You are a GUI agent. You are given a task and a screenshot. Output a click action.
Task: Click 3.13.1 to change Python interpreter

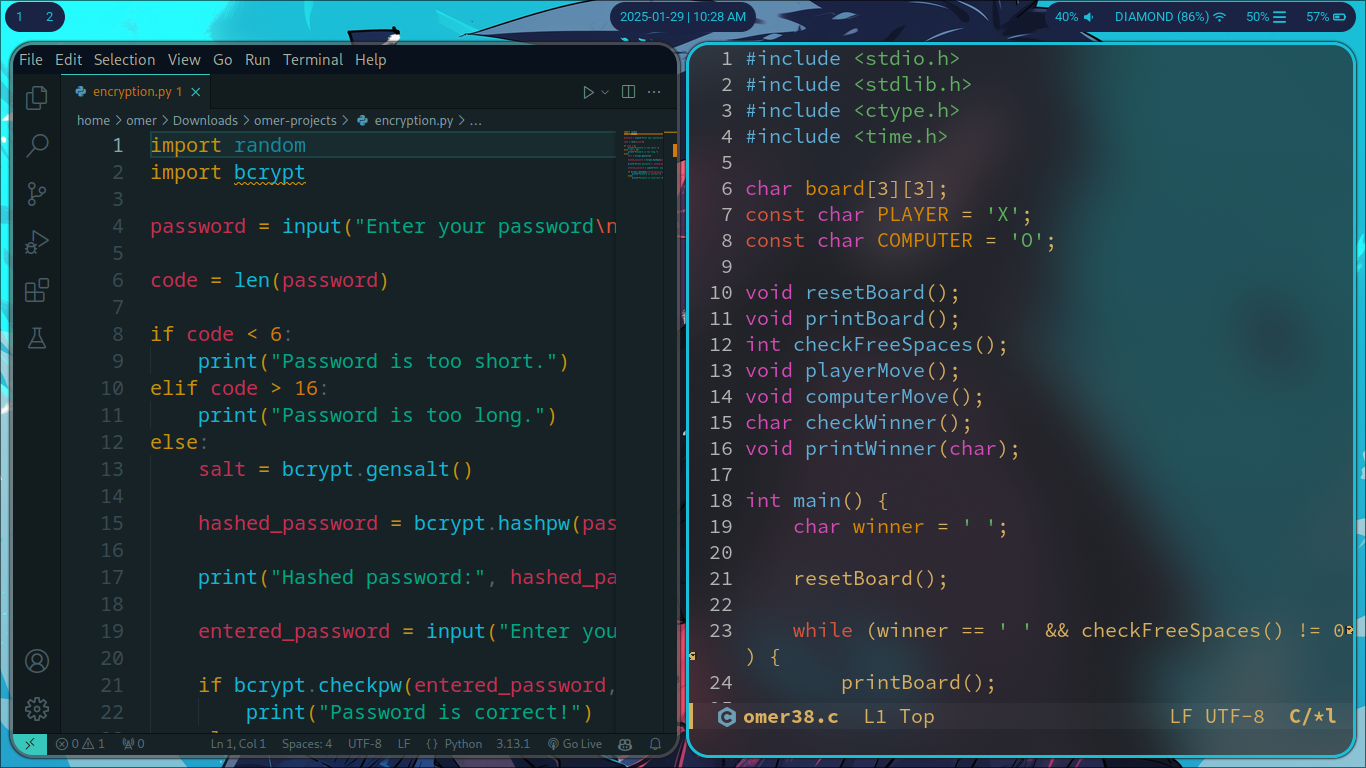click(x=514, y=744)
